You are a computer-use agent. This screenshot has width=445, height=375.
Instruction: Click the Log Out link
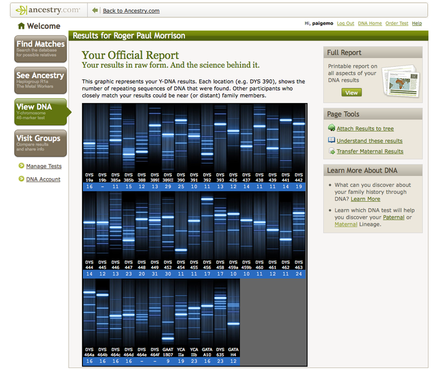(345, 23)
